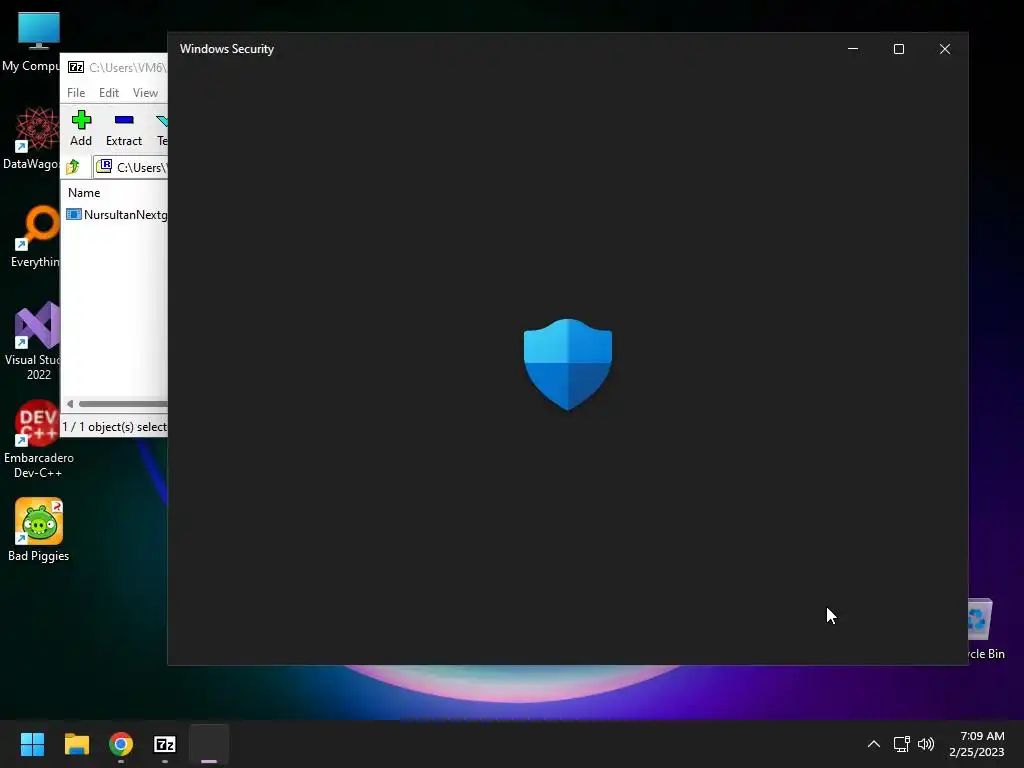Screen dimensions: 1024x768
Task: Switch to 7-Zip in the taskbar
Action: (165, 744)
